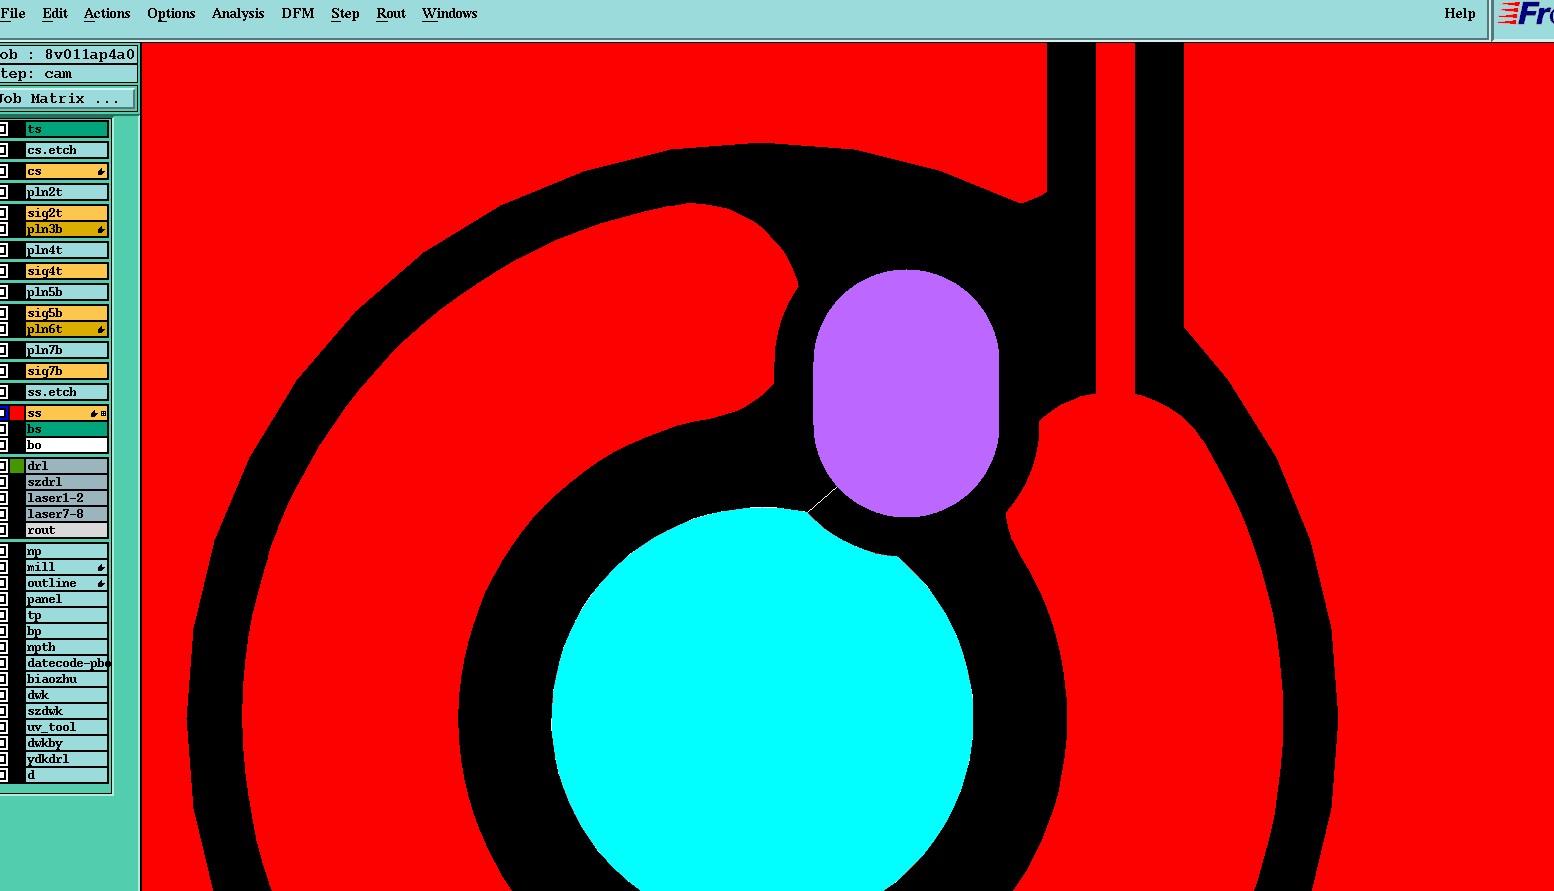
Task: Open the Help menu
Action: point(1460,13)
